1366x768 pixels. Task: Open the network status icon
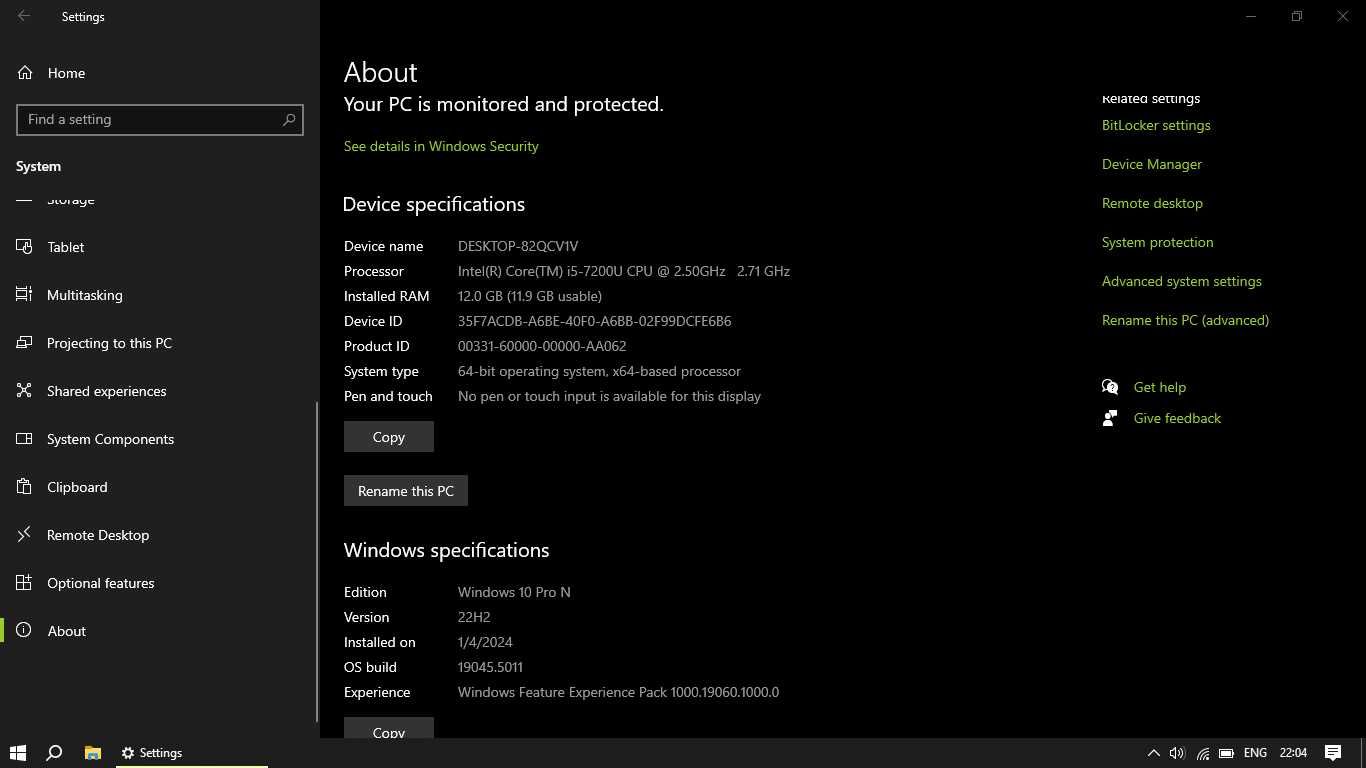1202,753
